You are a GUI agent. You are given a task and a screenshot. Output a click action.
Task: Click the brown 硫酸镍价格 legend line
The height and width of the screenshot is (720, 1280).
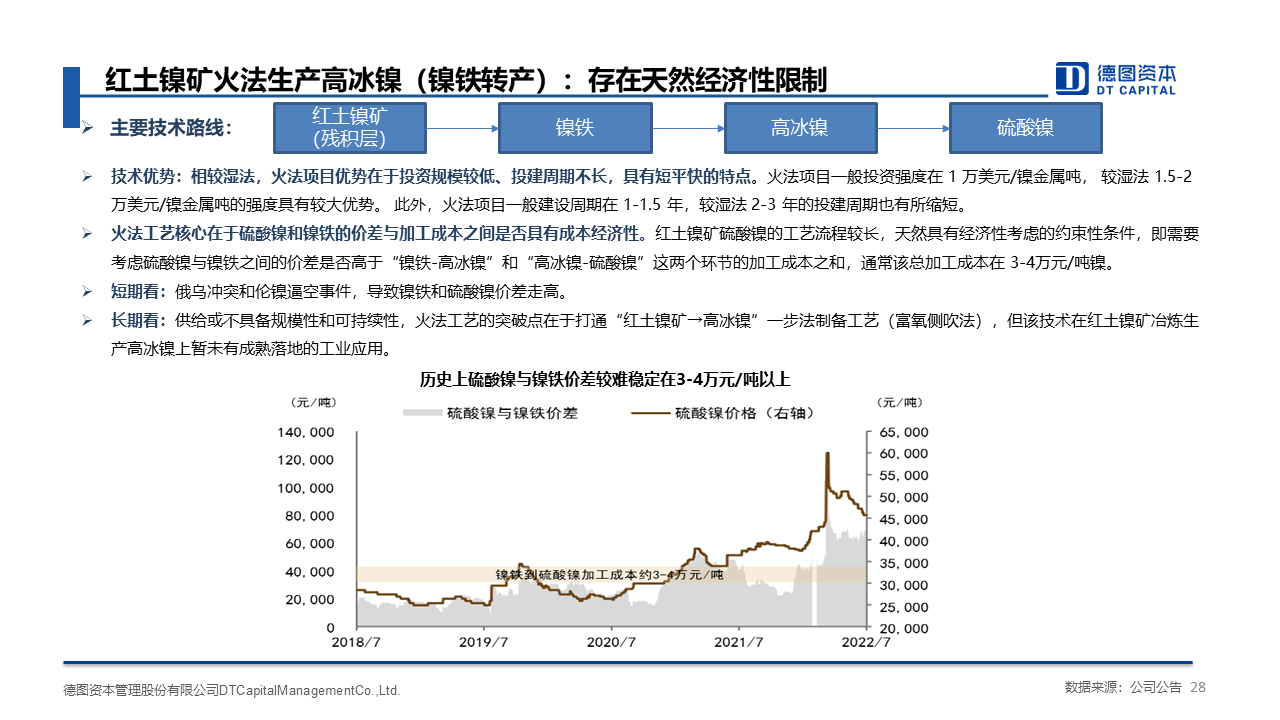[x=645, y=412]
